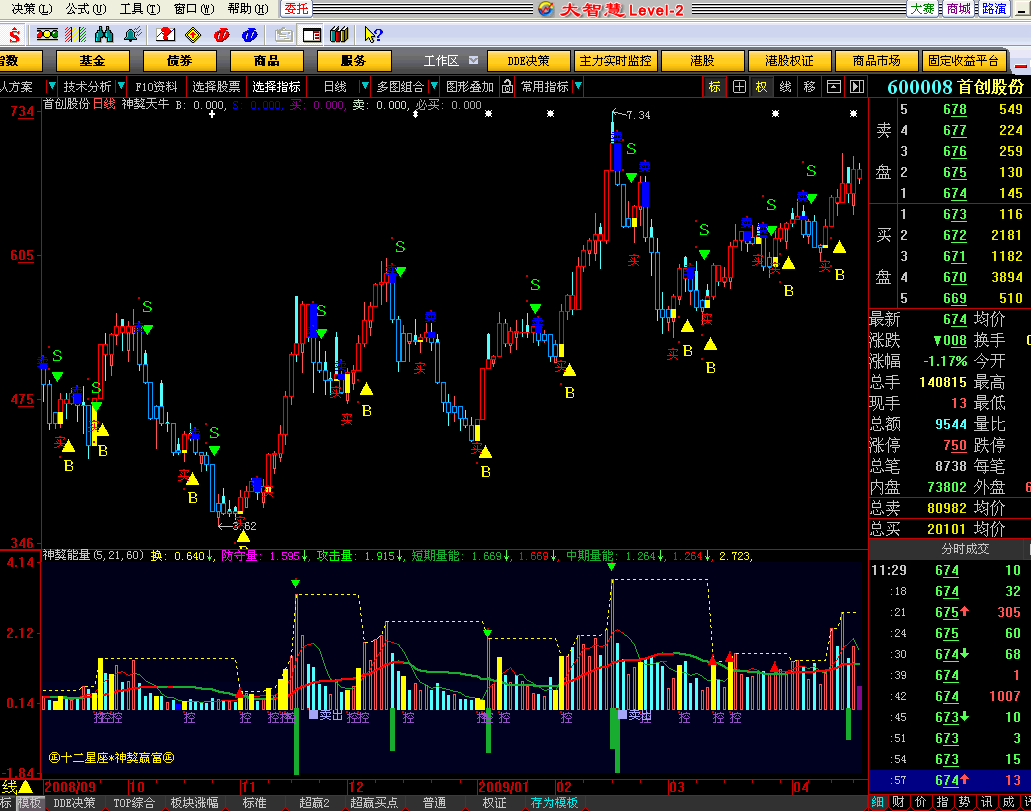
Task: Click the blue phi symbol icon
Action: click(x=250, y=35)
